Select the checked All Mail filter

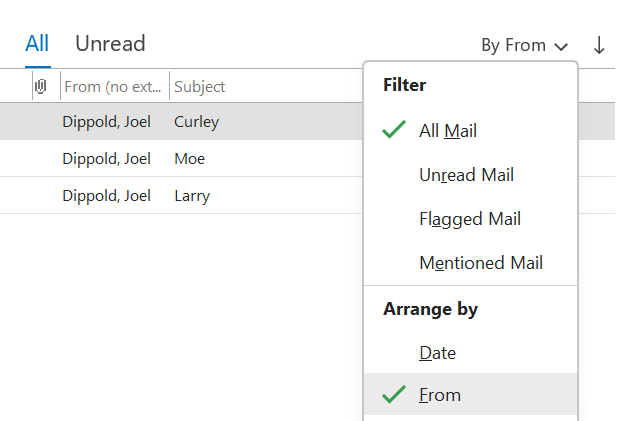(448, 130)
